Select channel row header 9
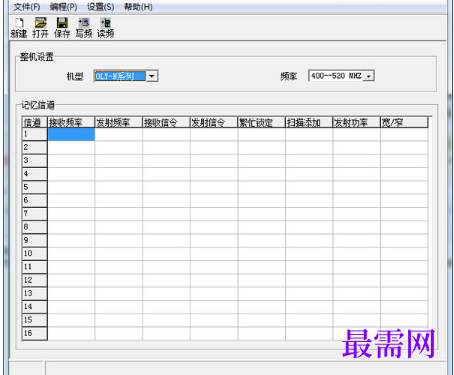This screenshot has width=454, height=375. [x=35, y=241]
